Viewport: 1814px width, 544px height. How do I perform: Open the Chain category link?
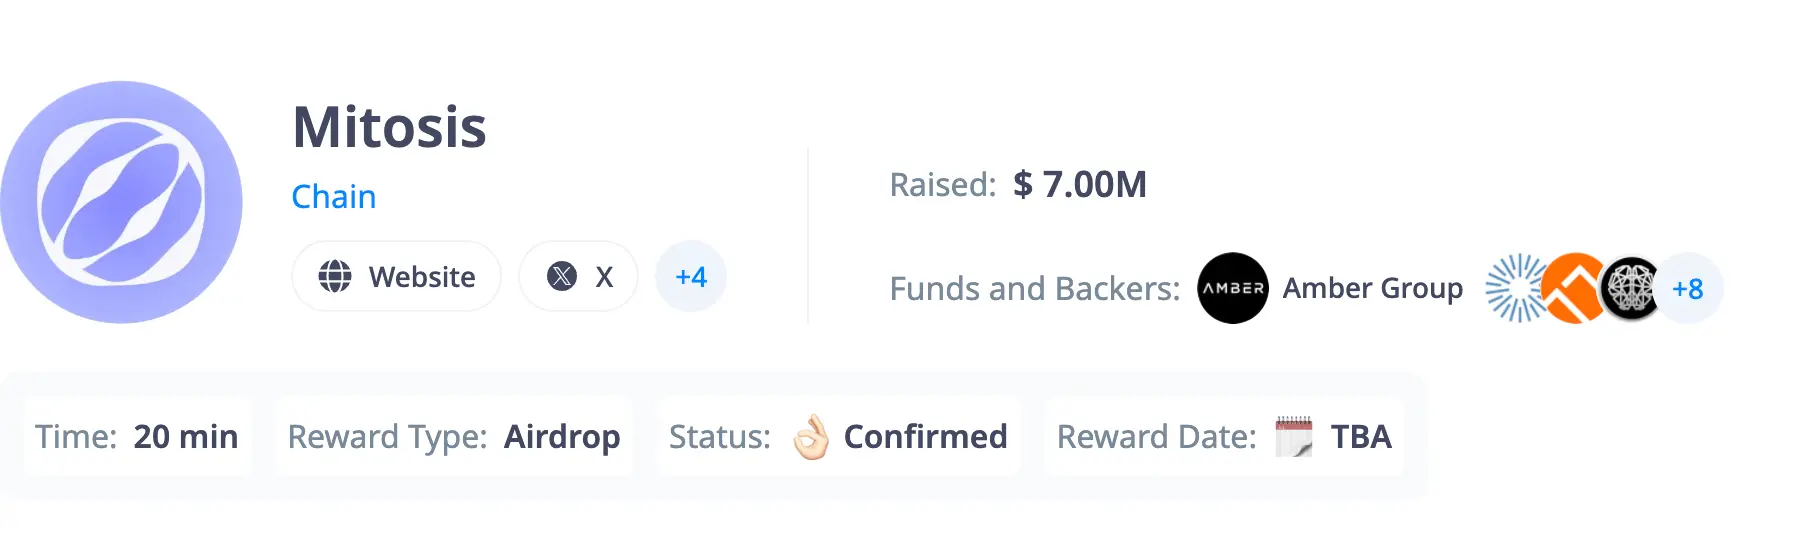pos(334,197)
